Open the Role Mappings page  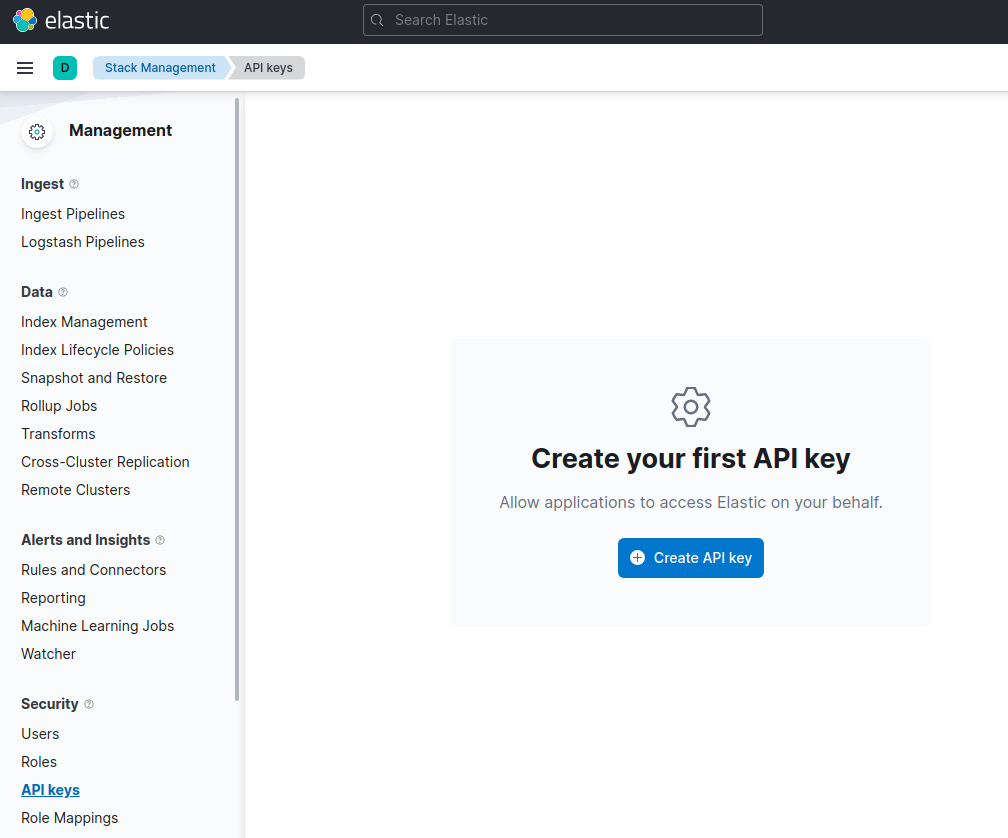coord(69,818)
